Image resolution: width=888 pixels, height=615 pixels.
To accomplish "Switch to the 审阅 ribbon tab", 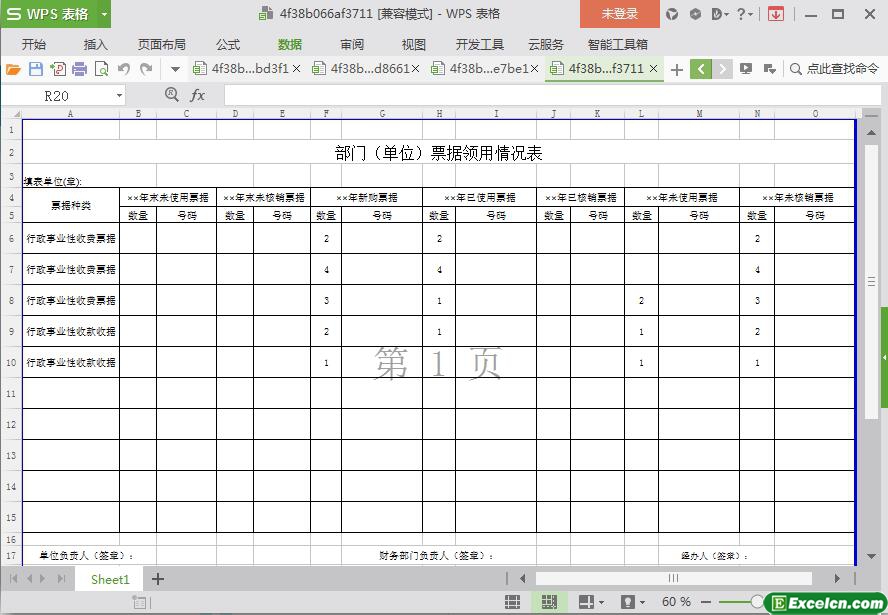I will point(352,44).
